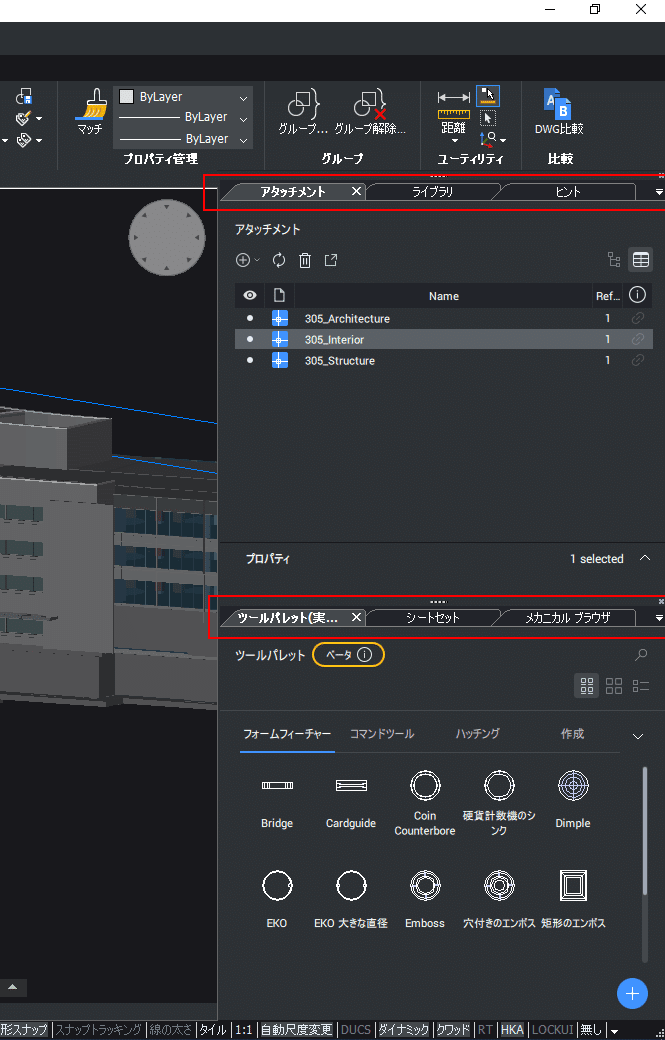Select list view in tool palette
Screen dimensions: 665x1040
(x=640, y=685)
